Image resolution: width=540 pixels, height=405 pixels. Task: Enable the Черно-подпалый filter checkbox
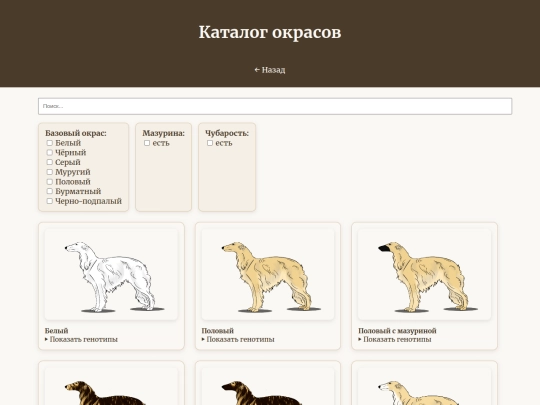[50, 201]
